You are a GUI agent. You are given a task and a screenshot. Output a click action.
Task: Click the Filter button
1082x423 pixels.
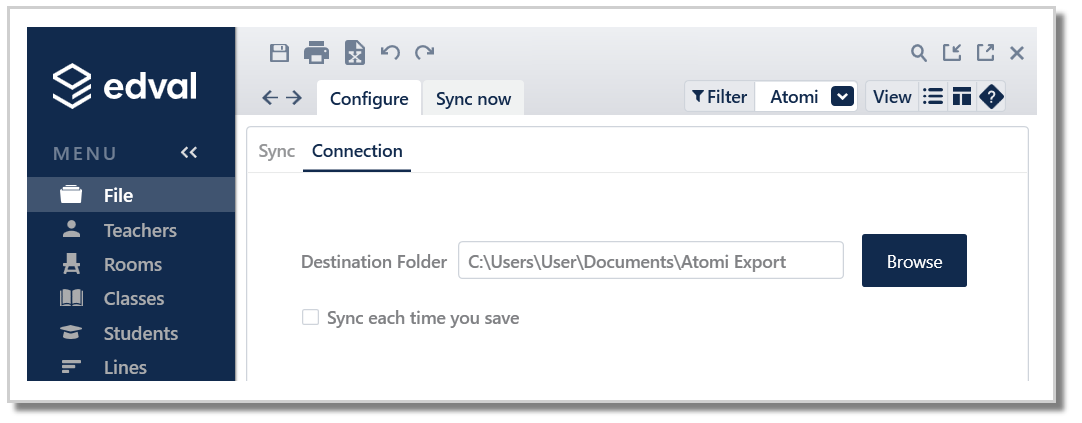coord(720,97)
